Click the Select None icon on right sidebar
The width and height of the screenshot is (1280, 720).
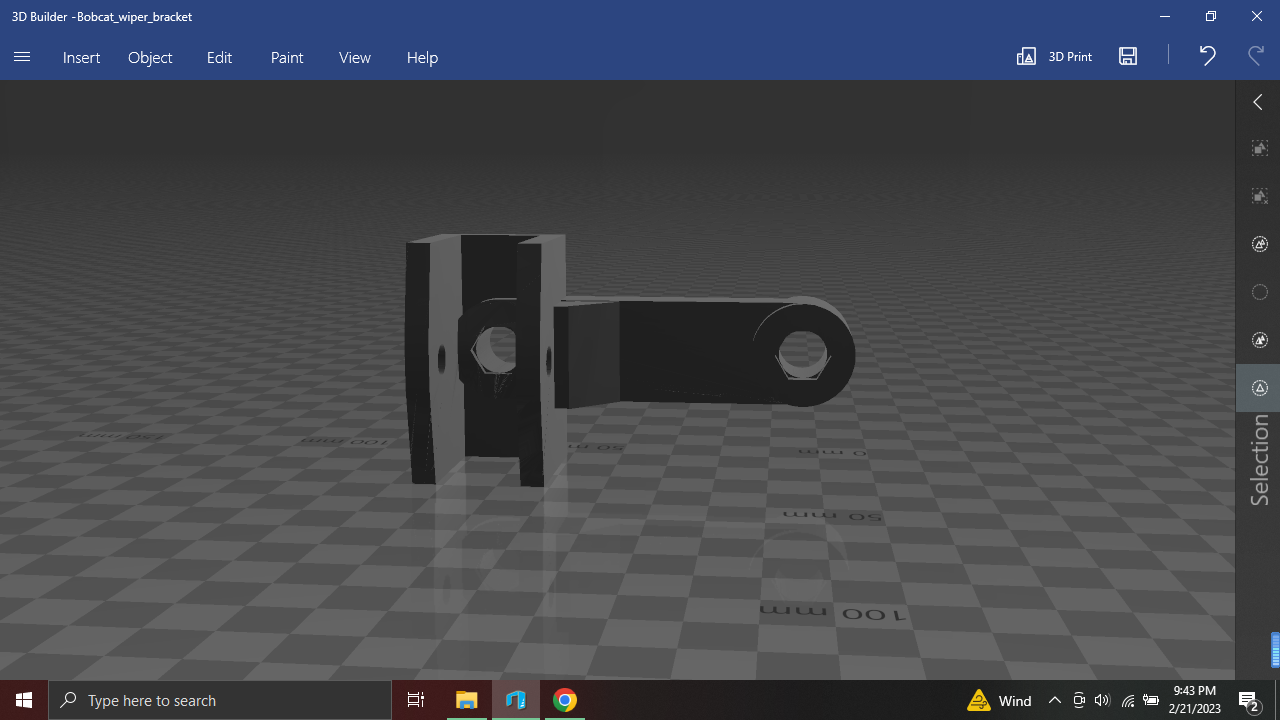pos(1259,196)
